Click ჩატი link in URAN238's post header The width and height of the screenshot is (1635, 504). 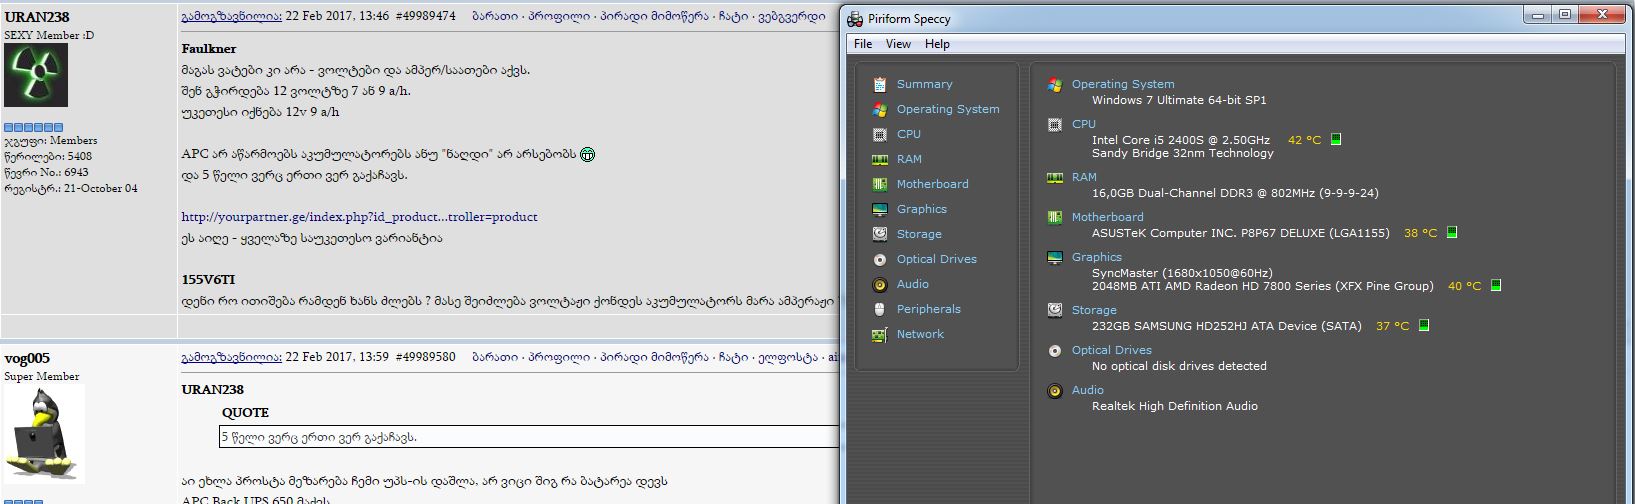[x=733, y=16]
